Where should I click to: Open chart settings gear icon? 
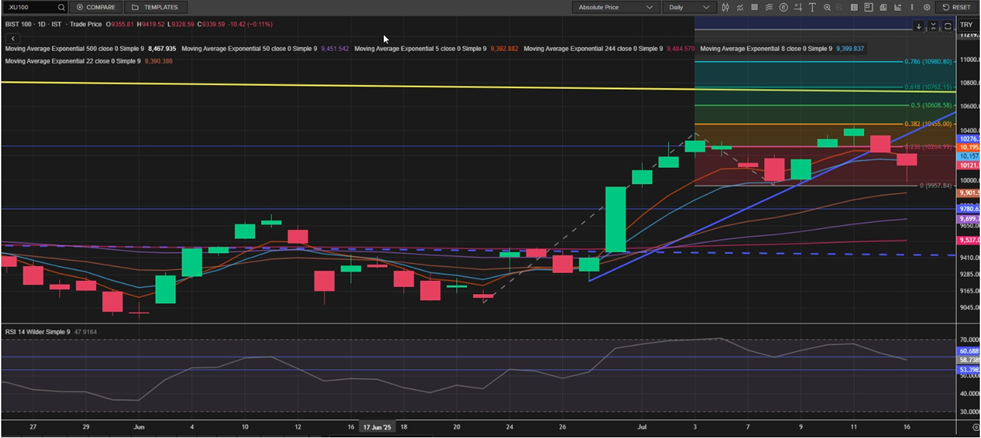coord(926,7)
